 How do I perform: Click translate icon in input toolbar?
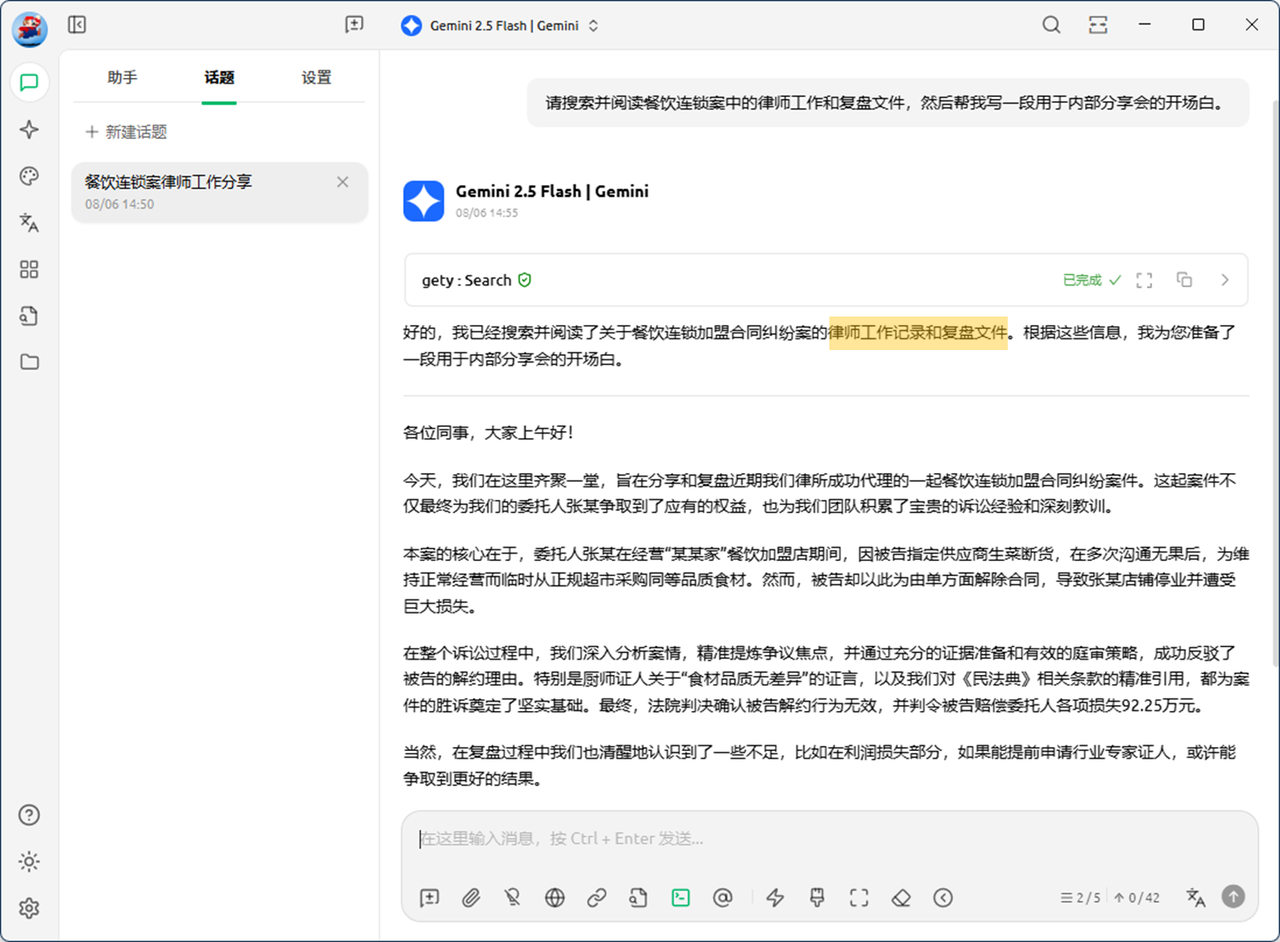[x=1196, y=898]
